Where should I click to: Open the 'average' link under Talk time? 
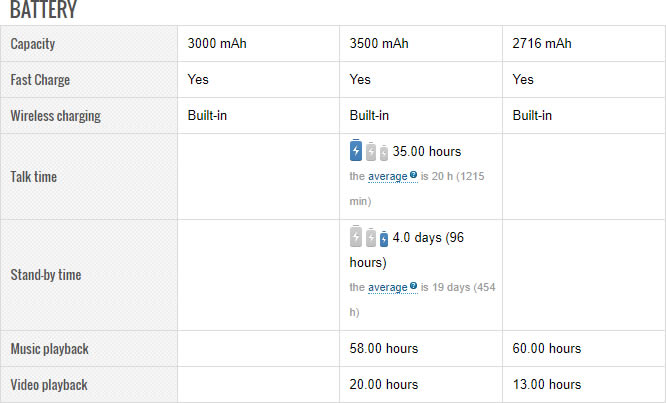388,176
